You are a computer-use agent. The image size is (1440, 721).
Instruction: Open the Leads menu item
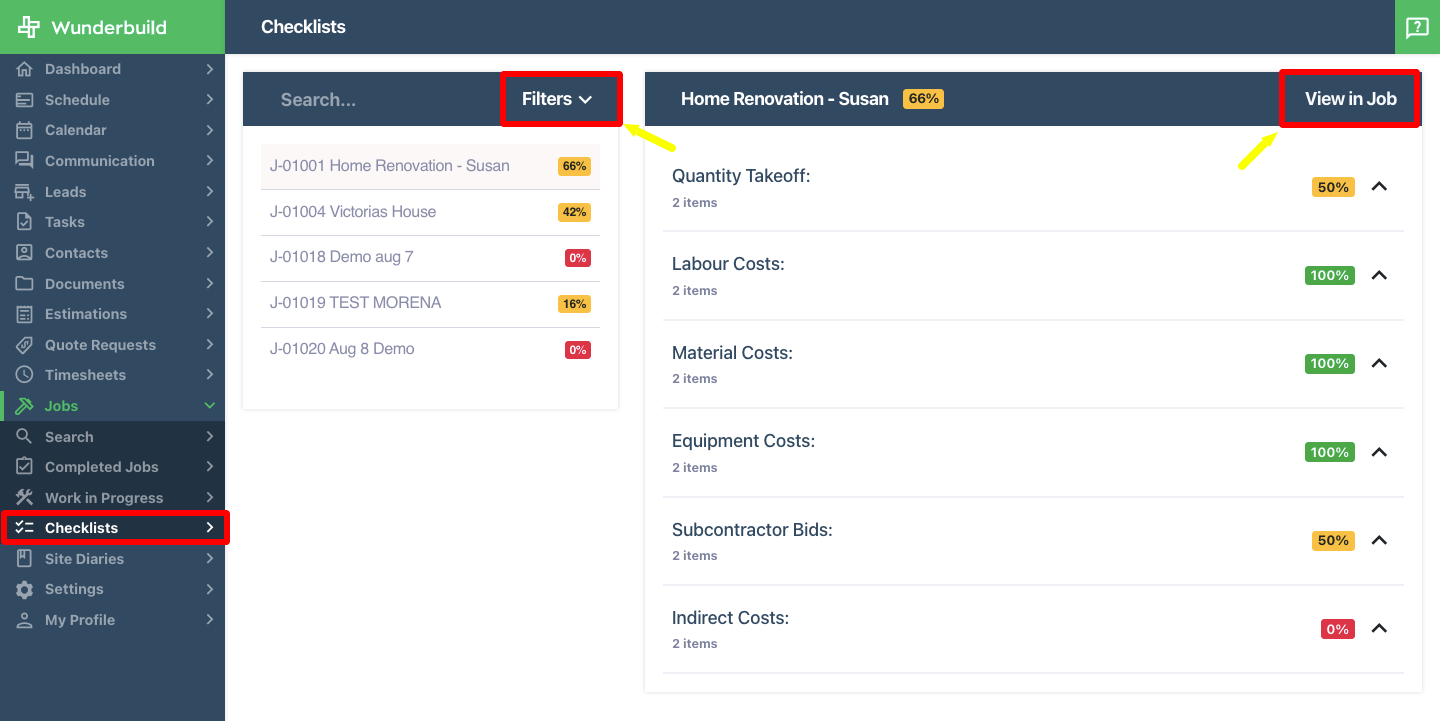pos(112,192)
